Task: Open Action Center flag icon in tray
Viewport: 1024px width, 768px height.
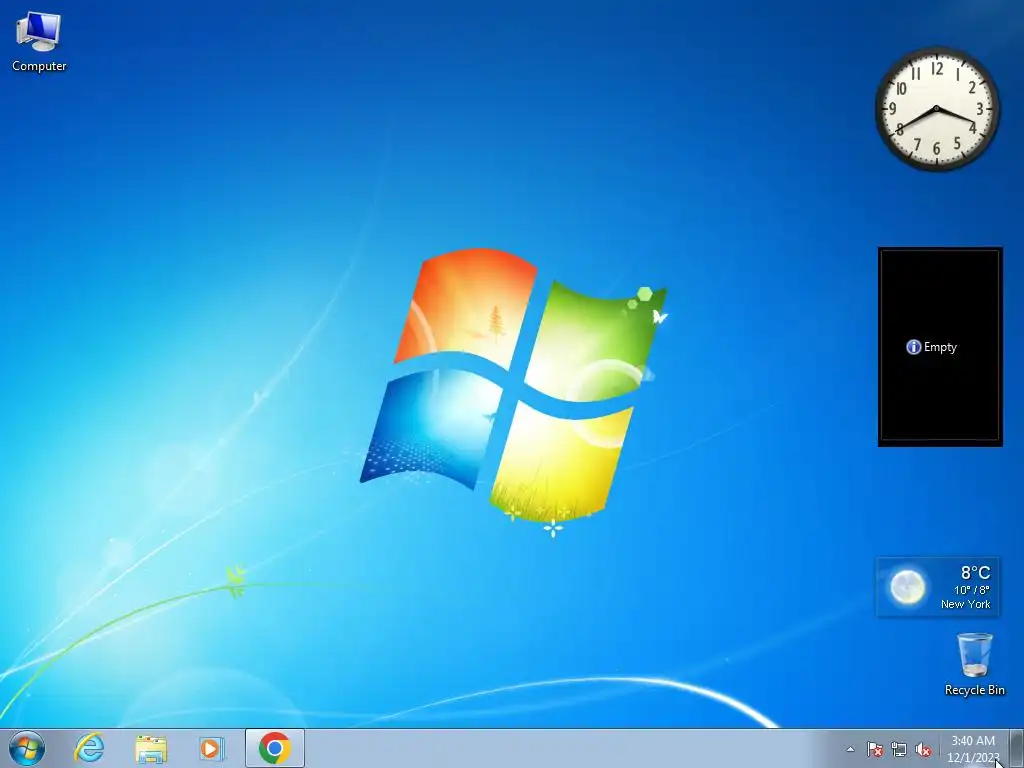Action: [x=875, y=749]
